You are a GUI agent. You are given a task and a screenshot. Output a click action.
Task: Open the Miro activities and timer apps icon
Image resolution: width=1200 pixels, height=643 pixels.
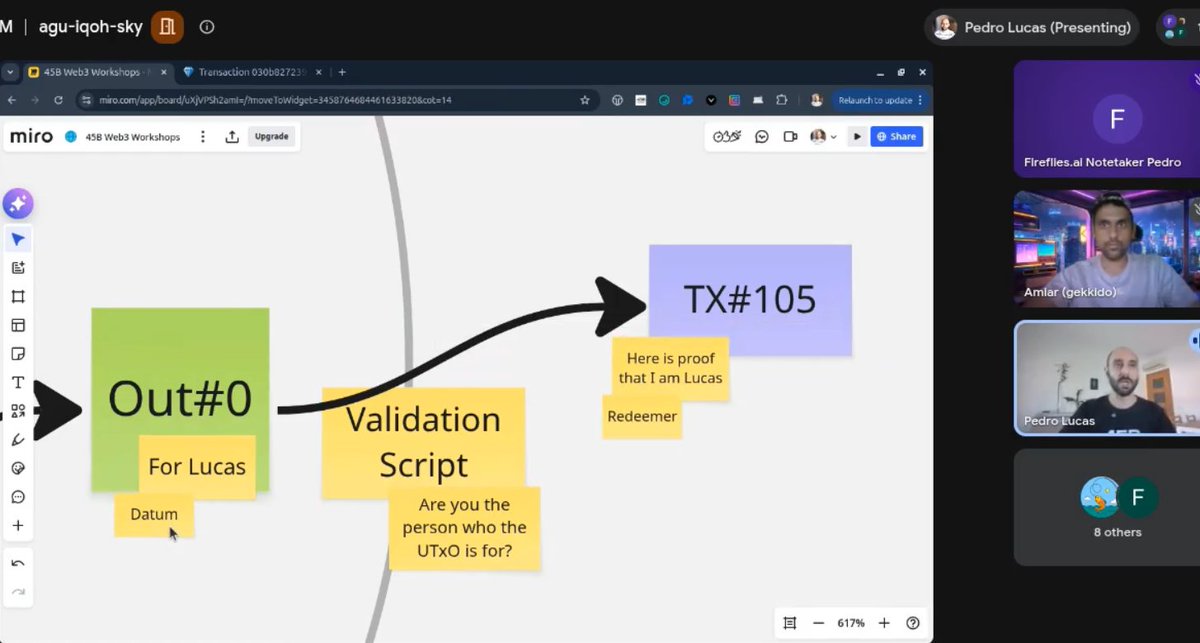coord(727,137)
